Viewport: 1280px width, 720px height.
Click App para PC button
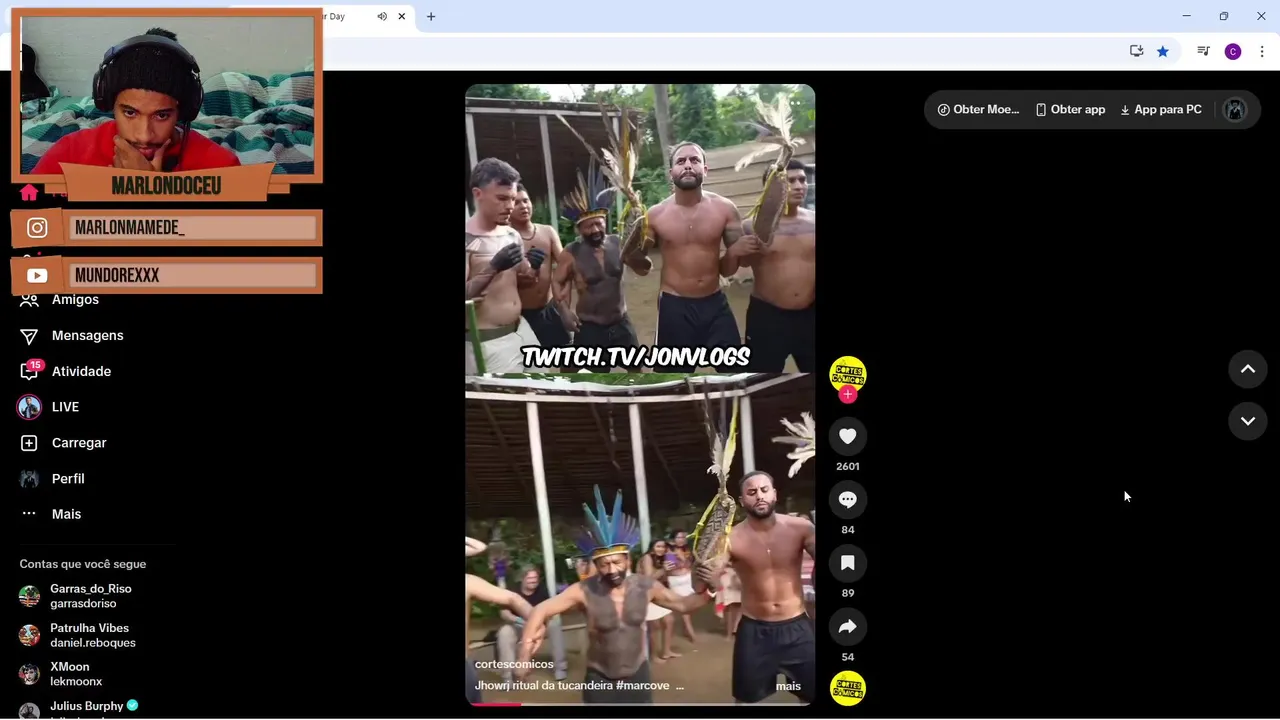(x=1161, y=110)
